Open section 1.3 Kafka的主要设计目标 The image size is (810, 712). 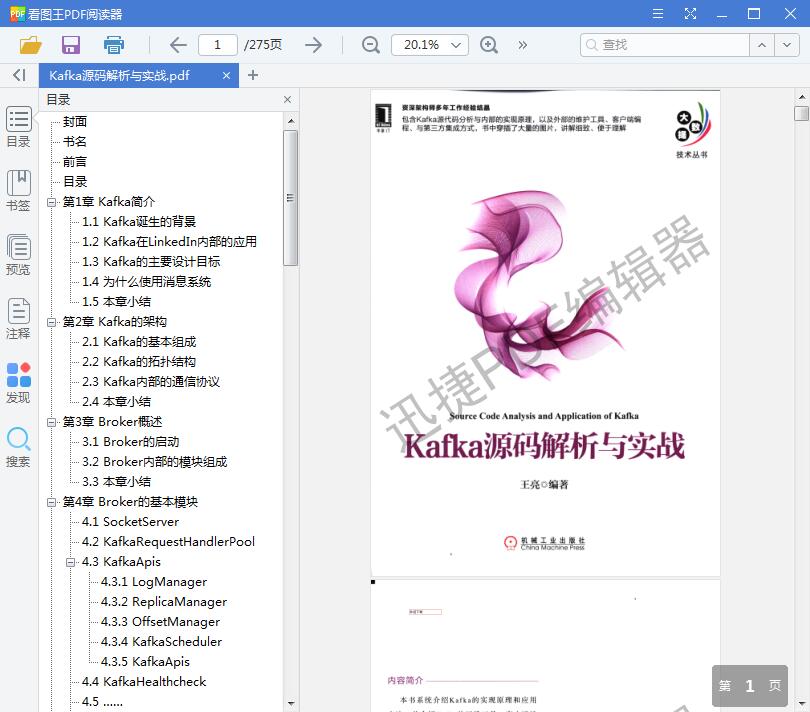(151, 262)
